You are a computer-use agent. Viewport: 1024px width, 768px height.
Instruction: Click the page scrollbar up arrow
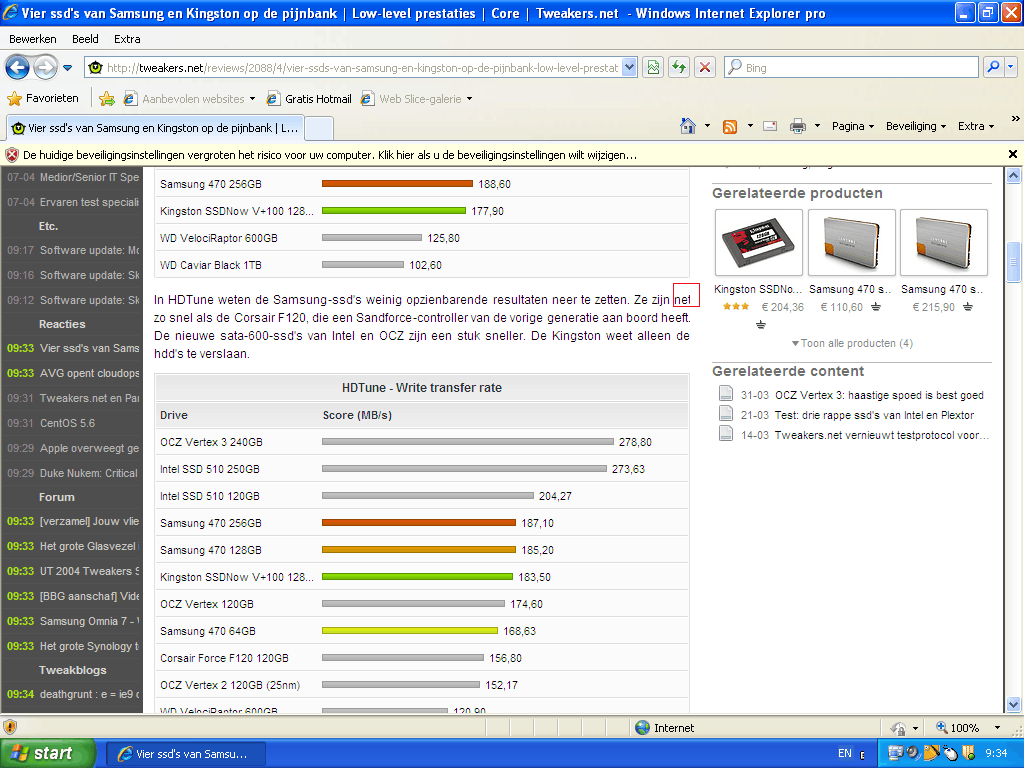(1013, 175)
